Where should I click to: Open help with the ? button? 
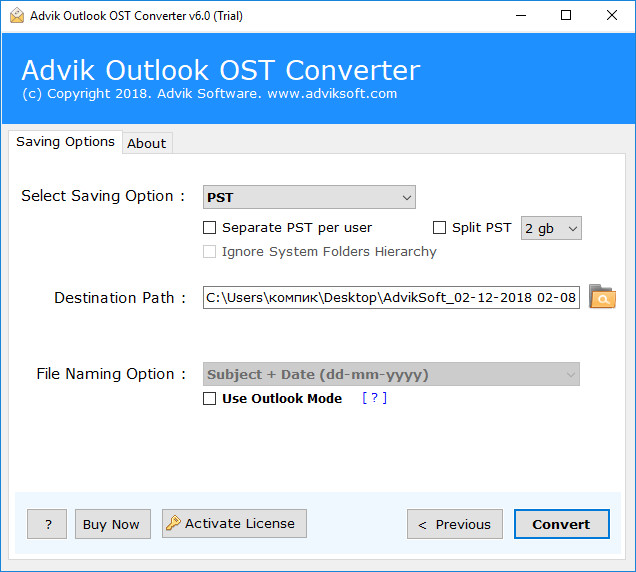pyautogui.click(x=47, y=524)
